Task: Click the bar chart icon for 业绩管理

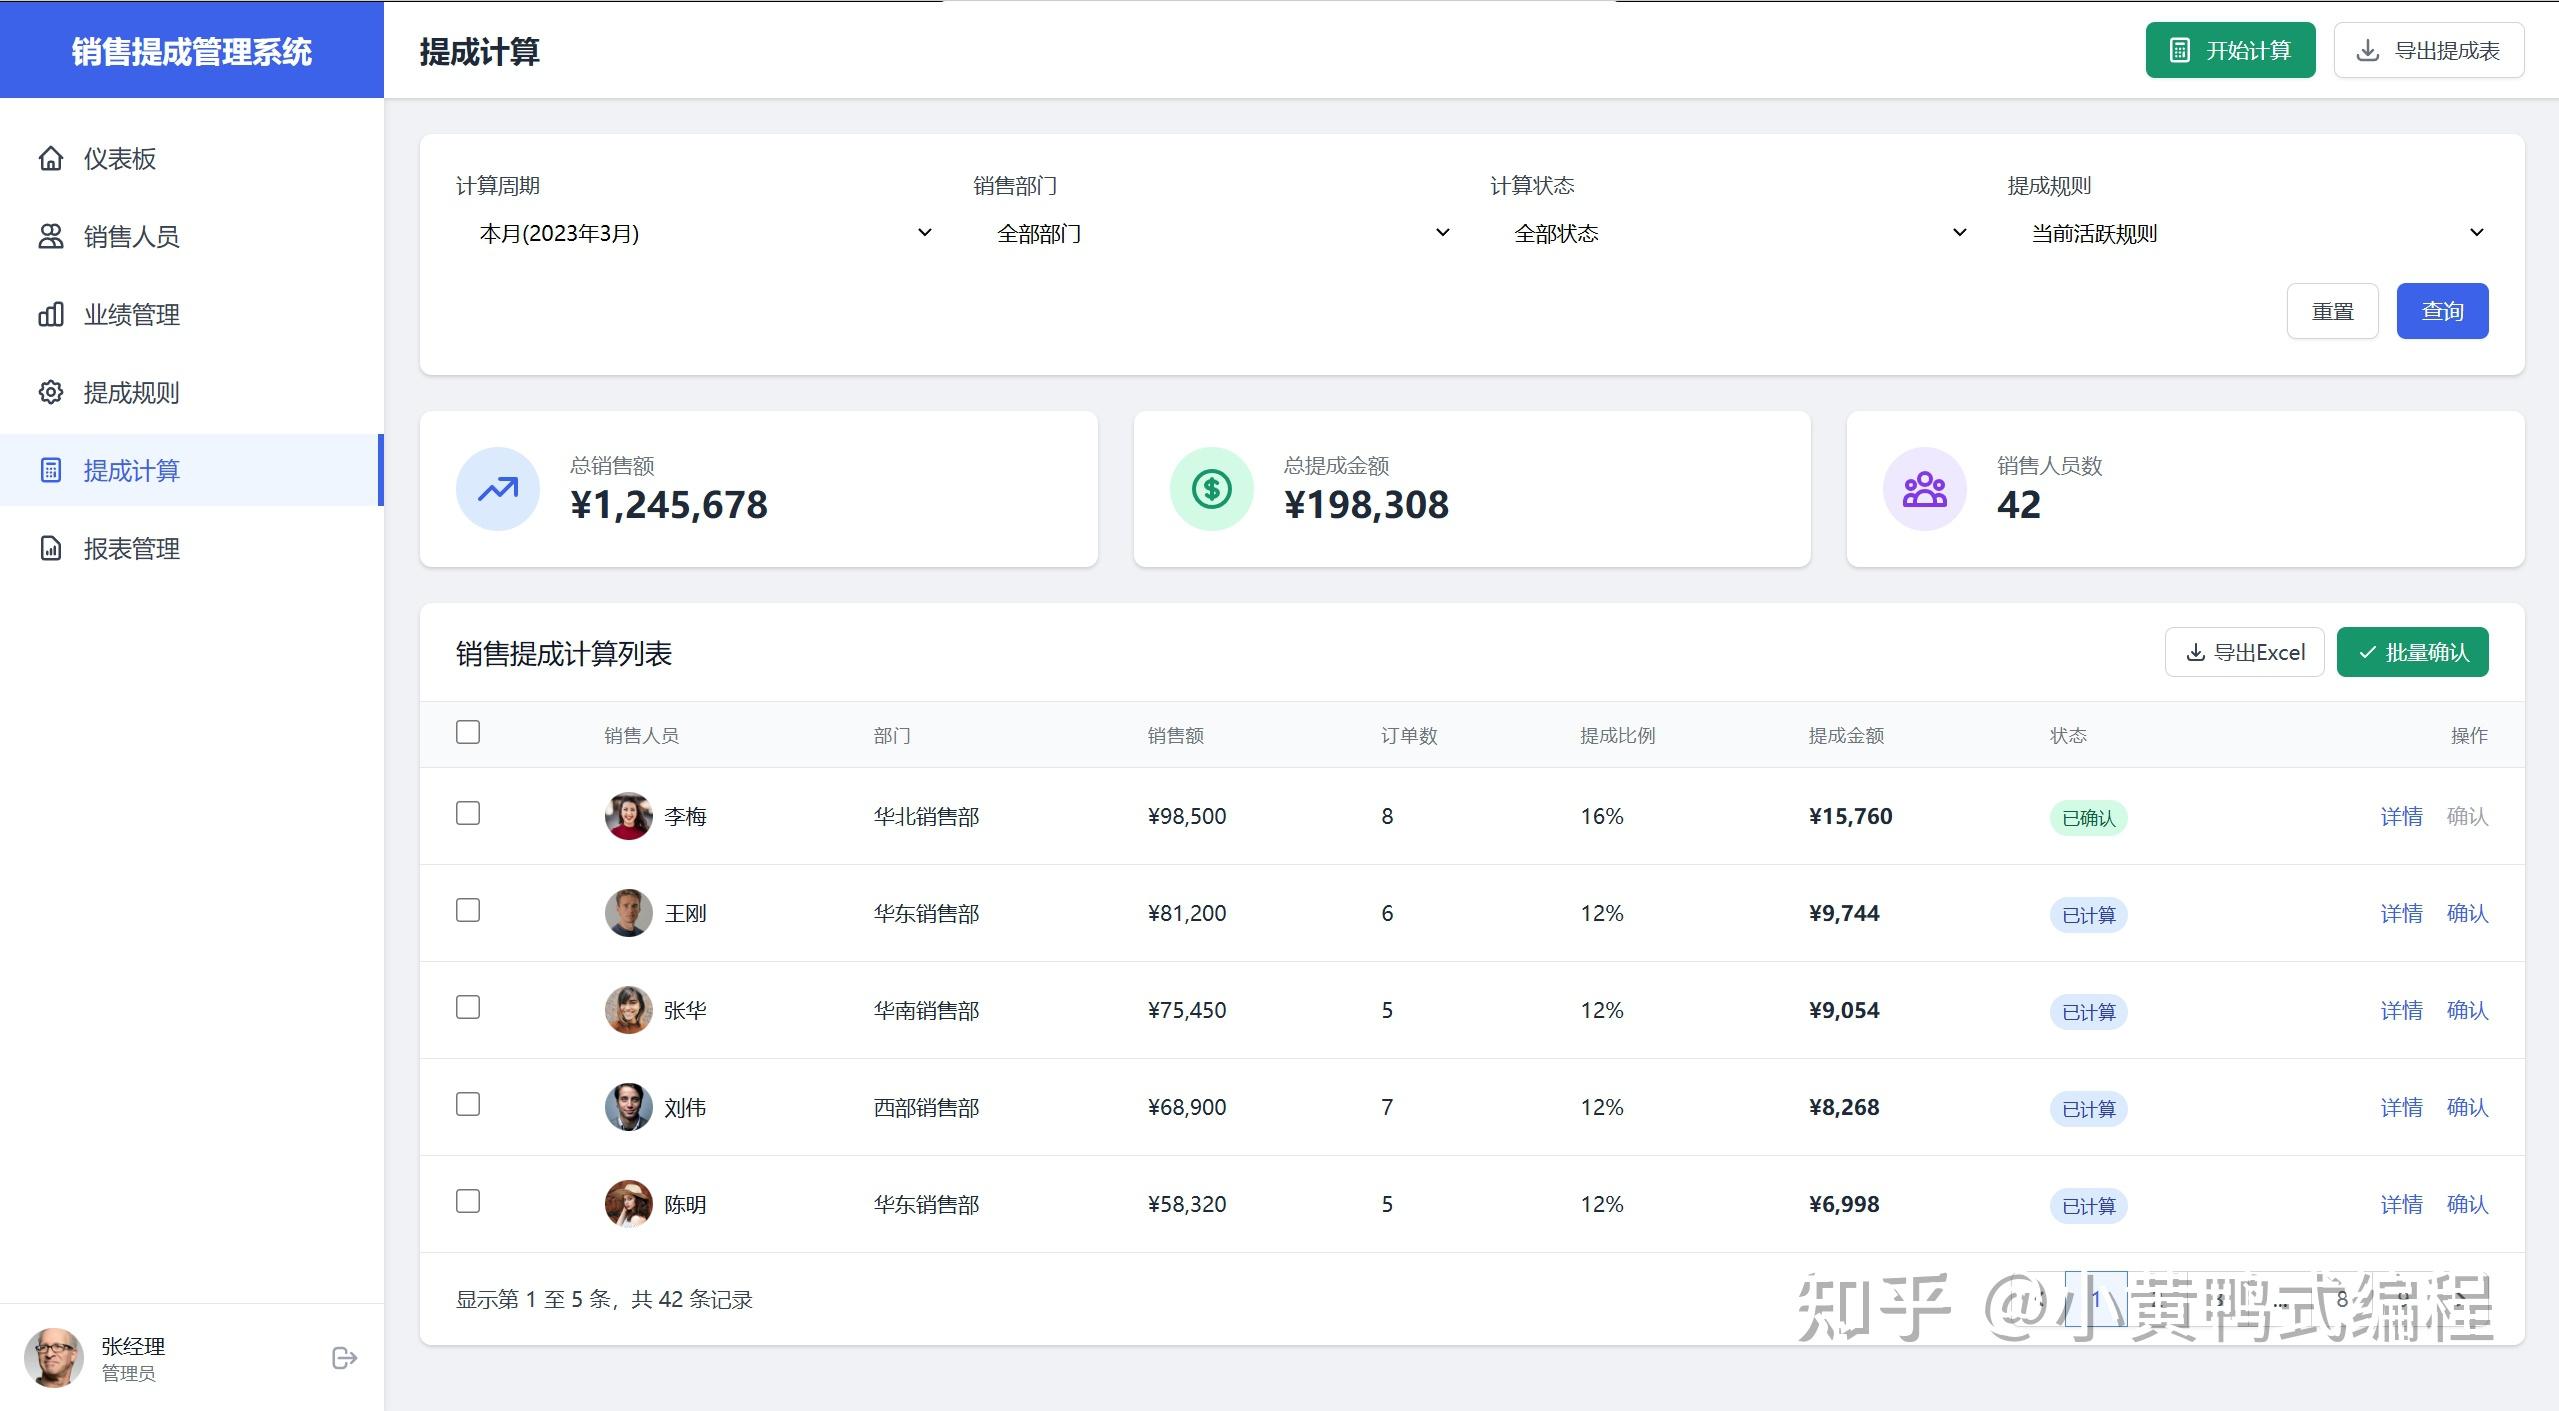Action: [51, 314]
